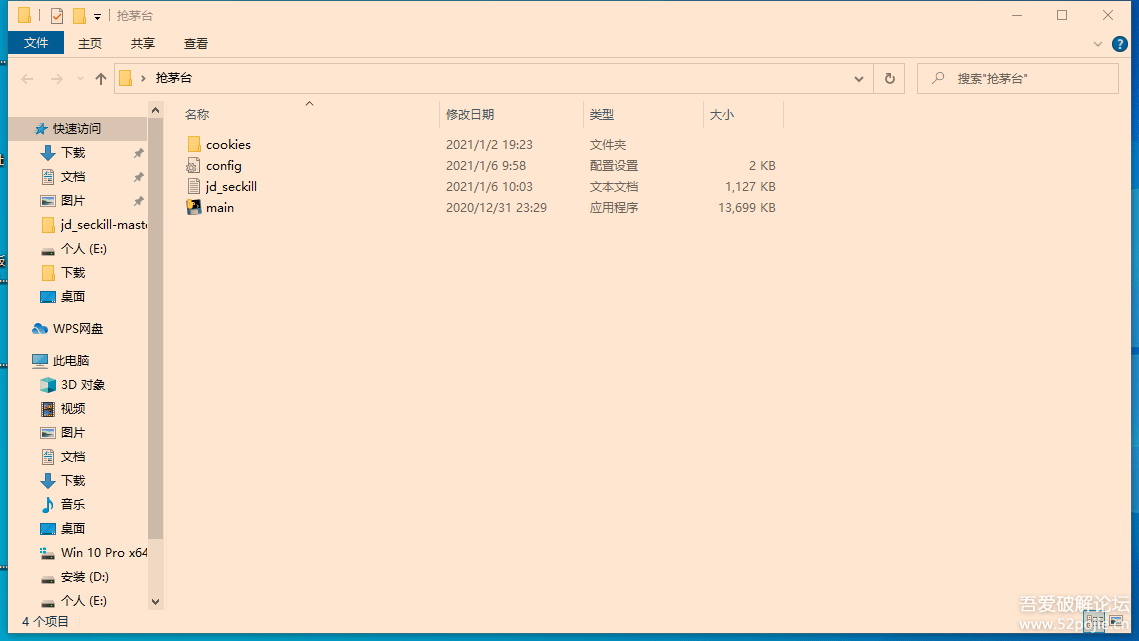
Task: Select the config settings file icon
Action: point(194,166)
